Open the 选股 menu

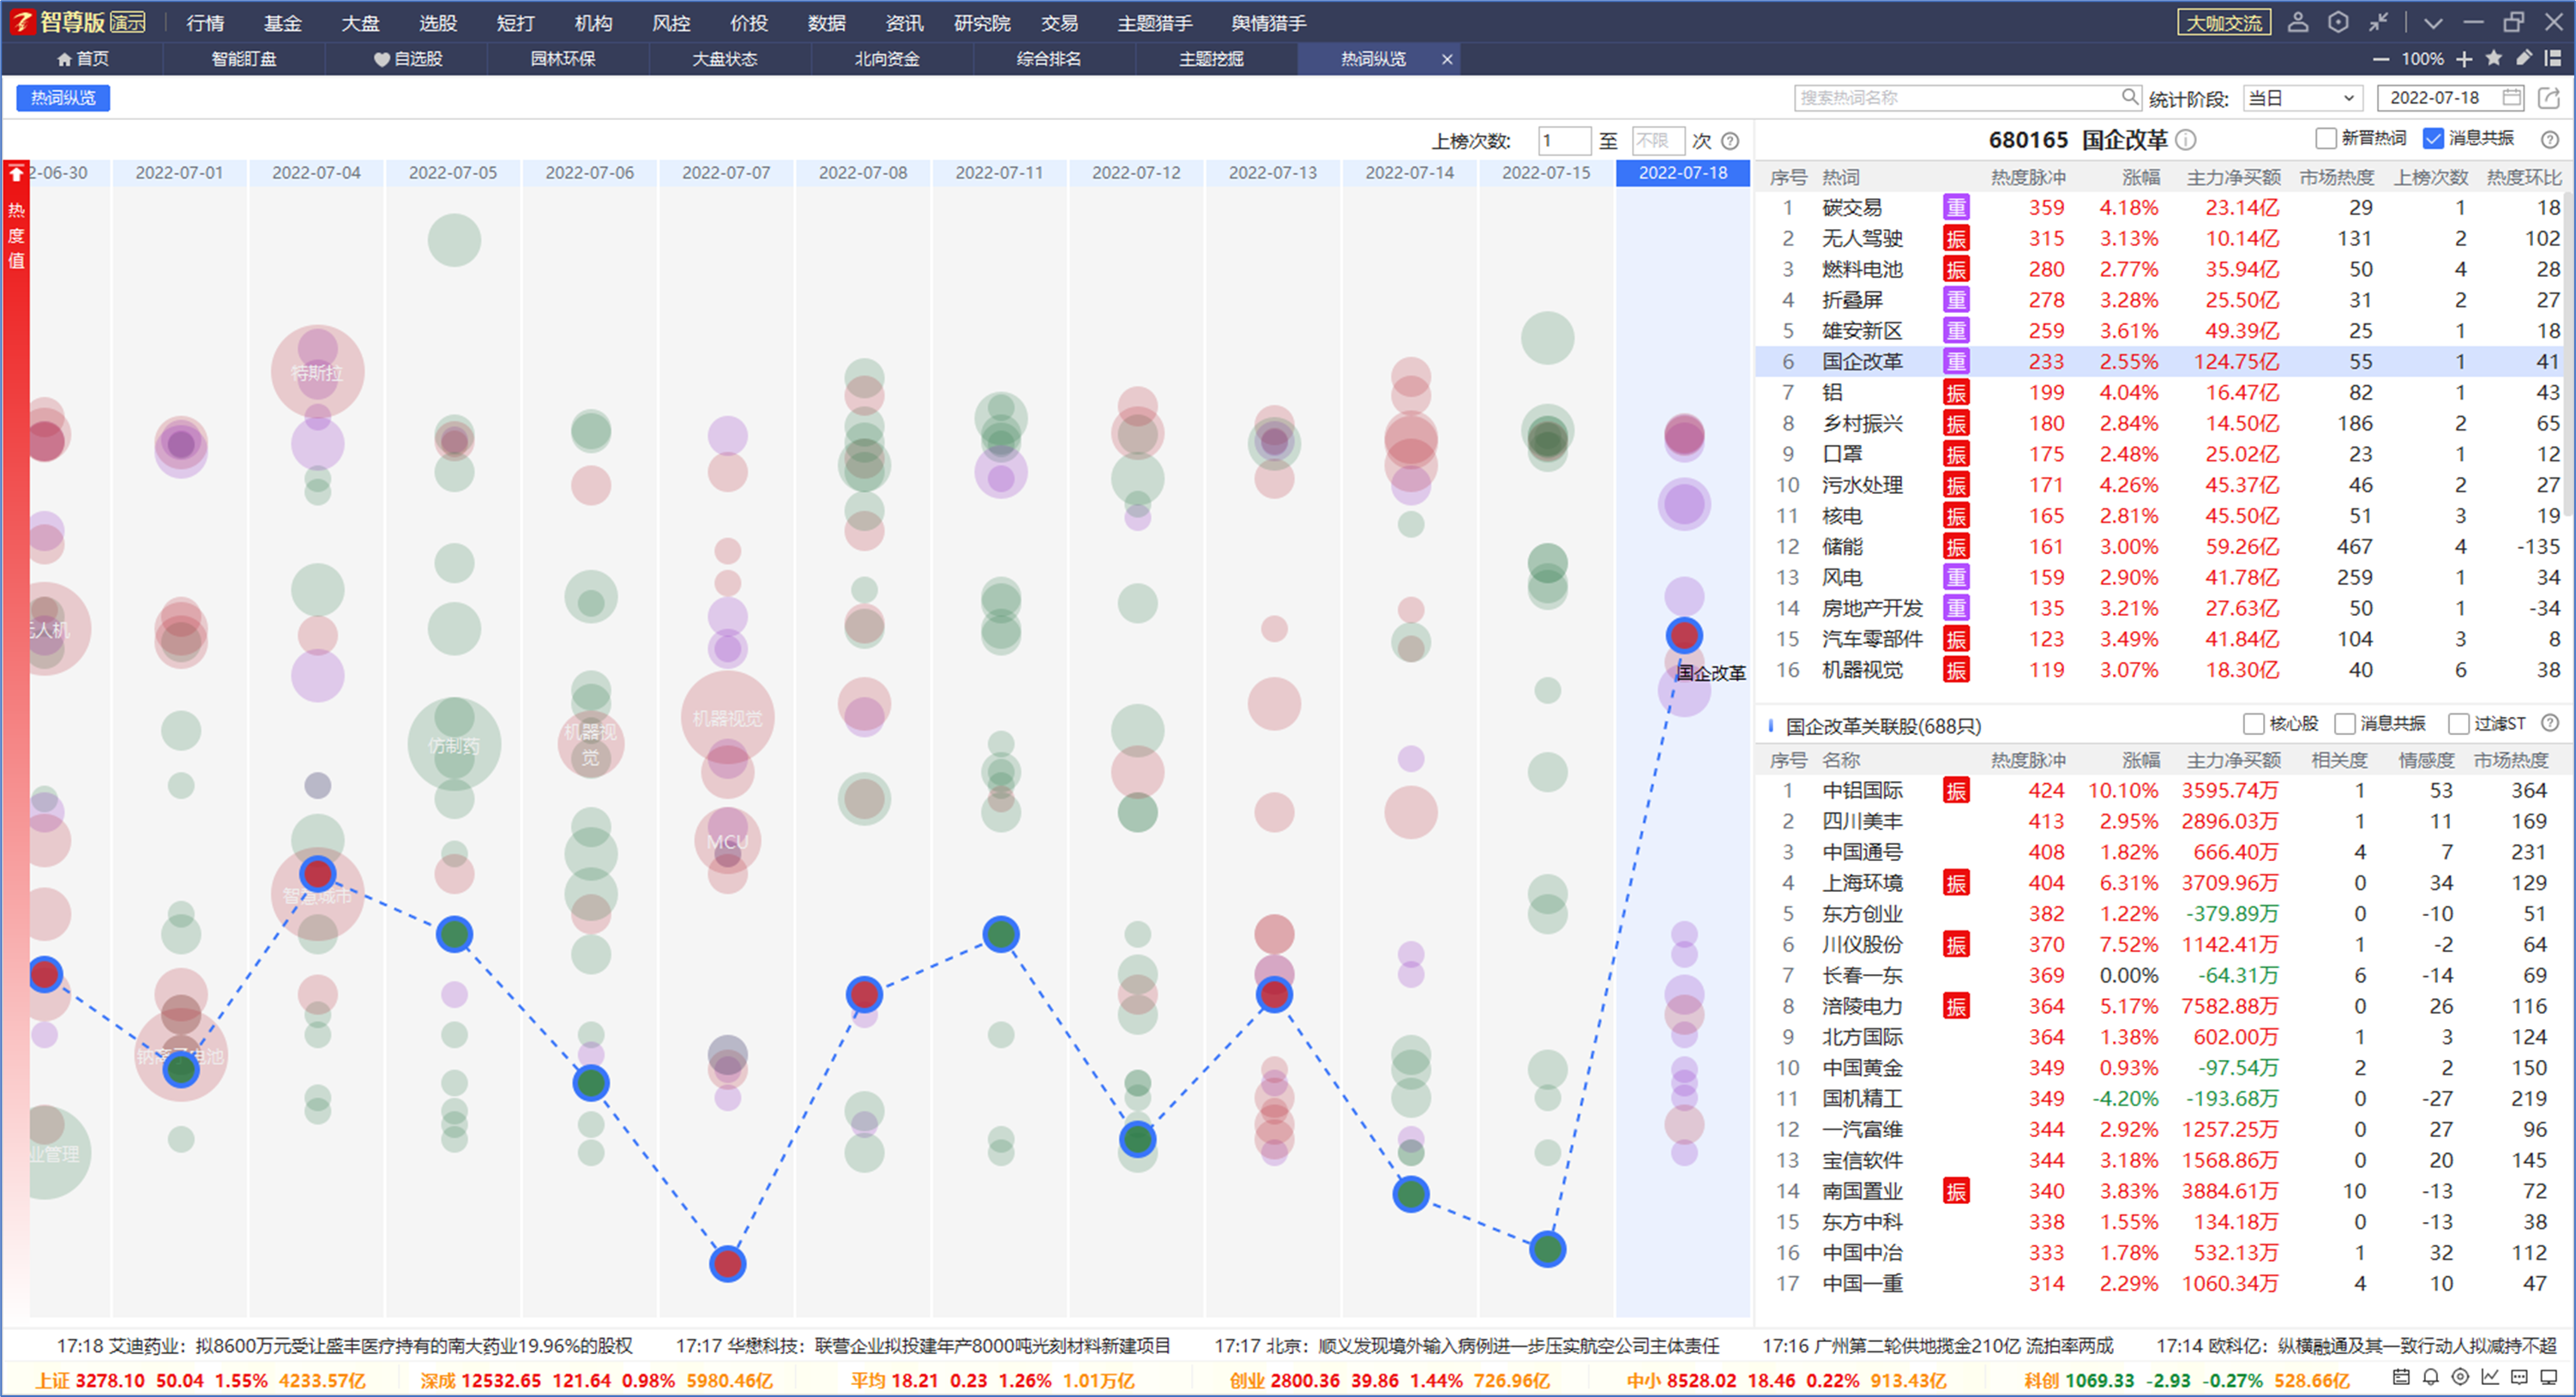pos(438,23)
